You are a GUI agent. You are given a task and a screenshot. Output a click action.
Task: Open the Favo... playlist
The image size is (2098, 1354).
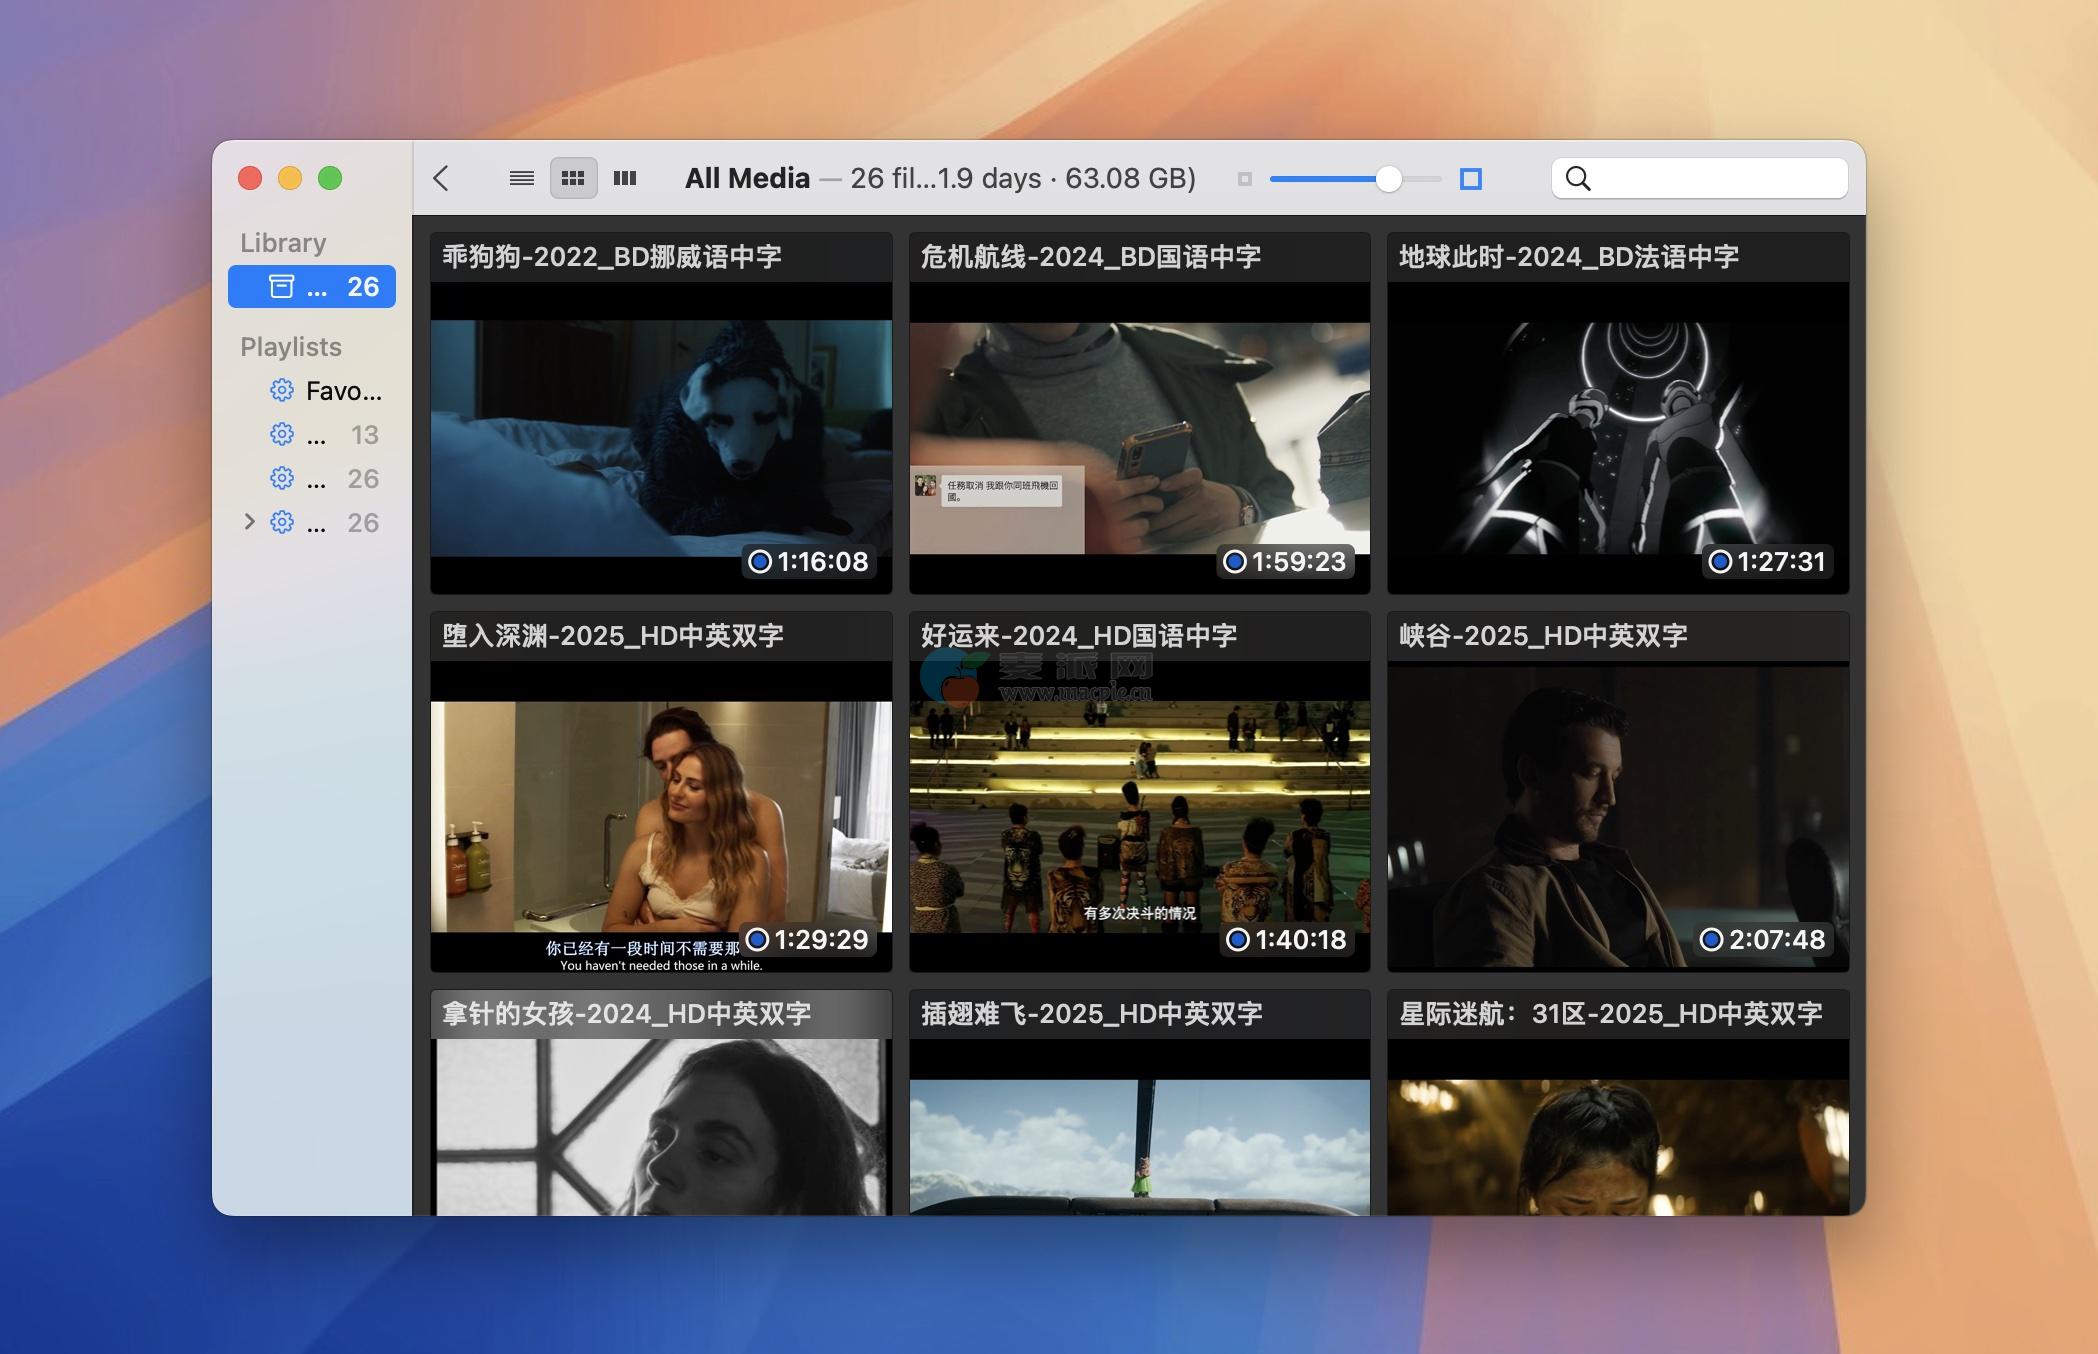point(312,391)
